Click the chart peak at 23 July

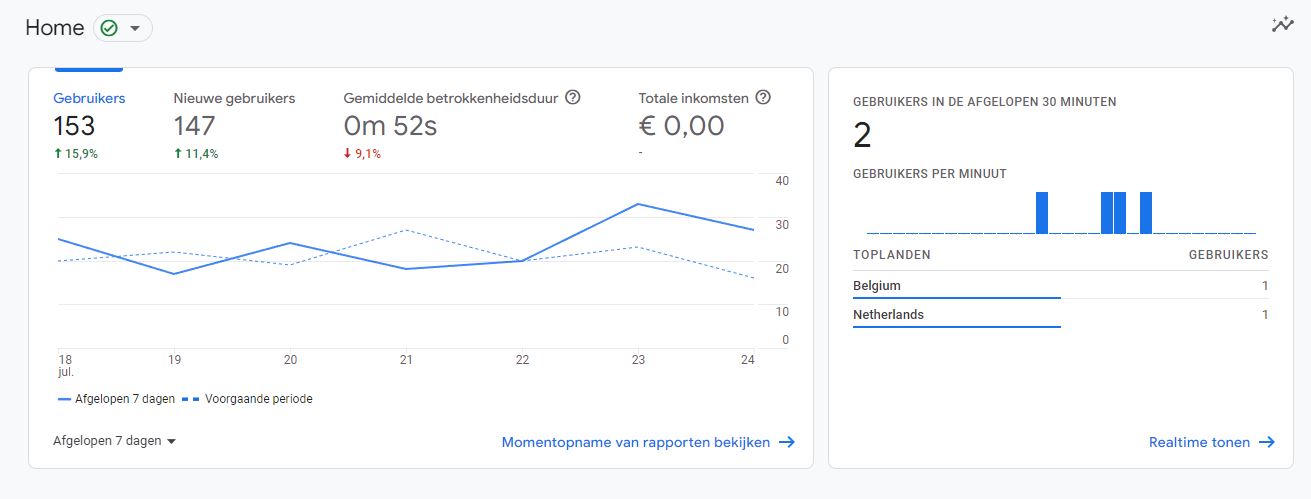(x=638, y=204)
